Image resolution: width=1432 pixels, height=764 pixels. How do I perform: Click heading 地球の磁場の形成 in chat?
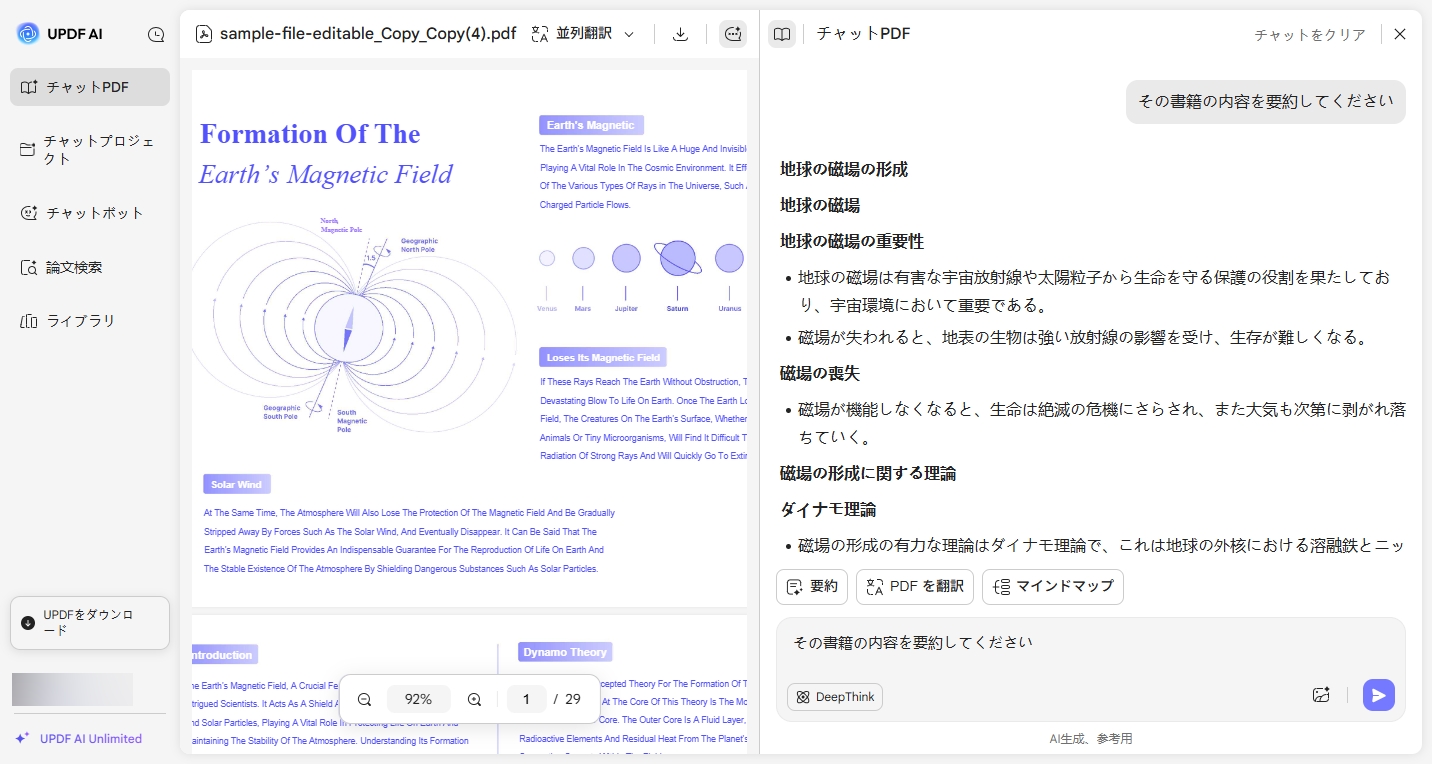[x=844, y=169]
